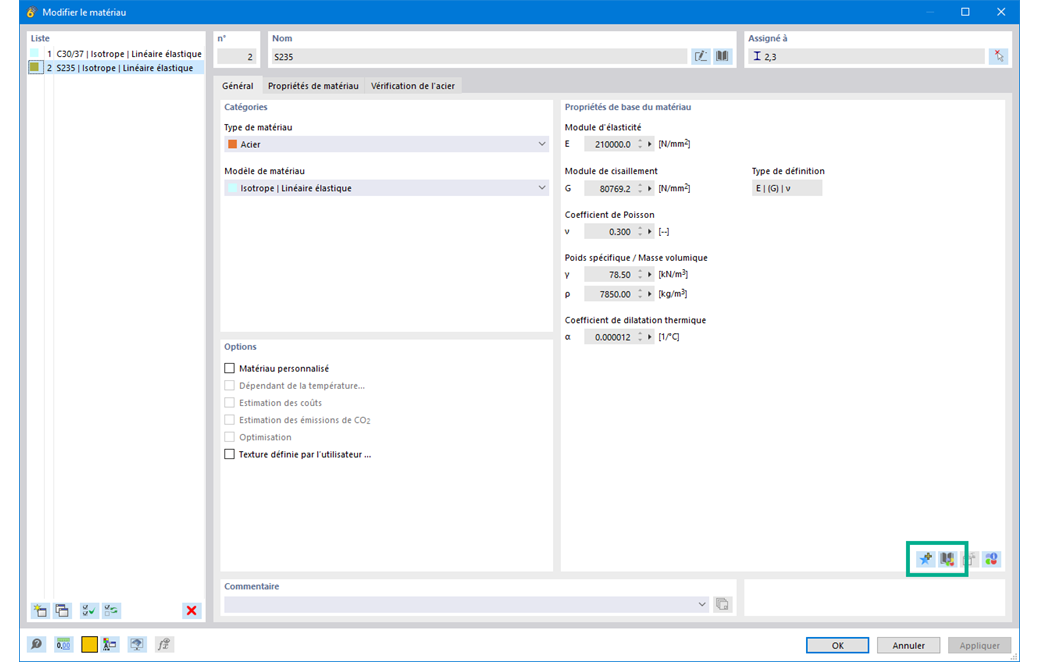
Task: Click the Nom field containing S235
Action: click(478, 57)
